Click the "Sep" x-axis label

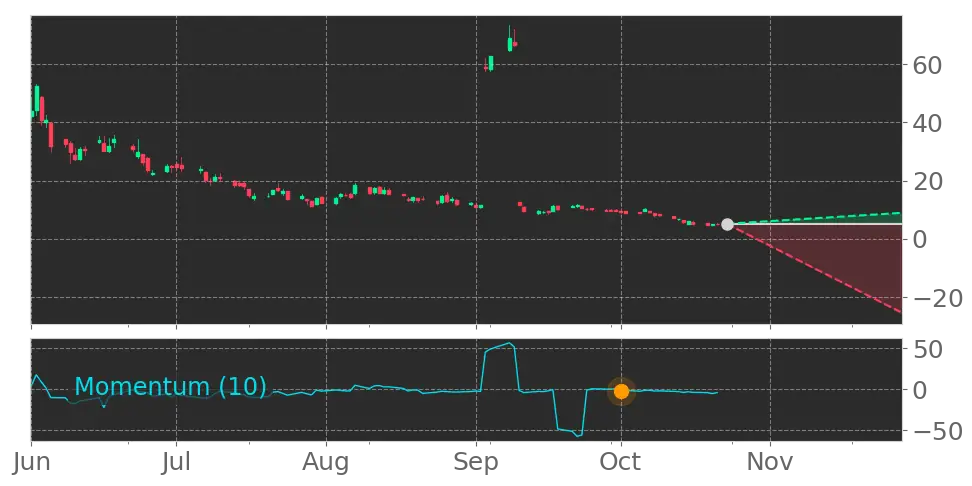click(x=476, y=463)
